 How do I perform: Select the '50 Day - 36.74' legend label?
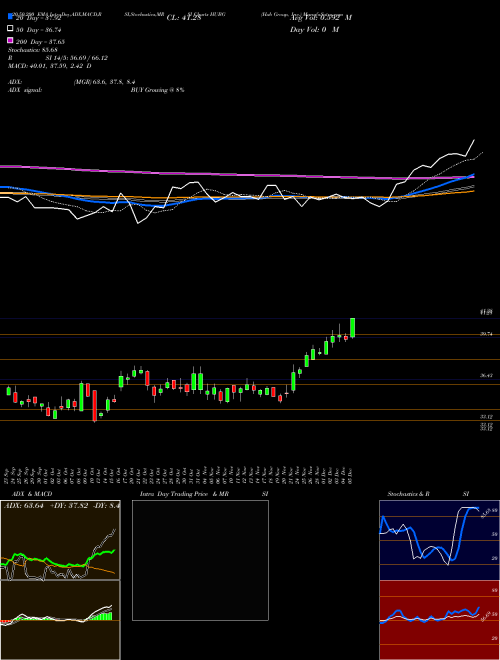click(38, 30)
